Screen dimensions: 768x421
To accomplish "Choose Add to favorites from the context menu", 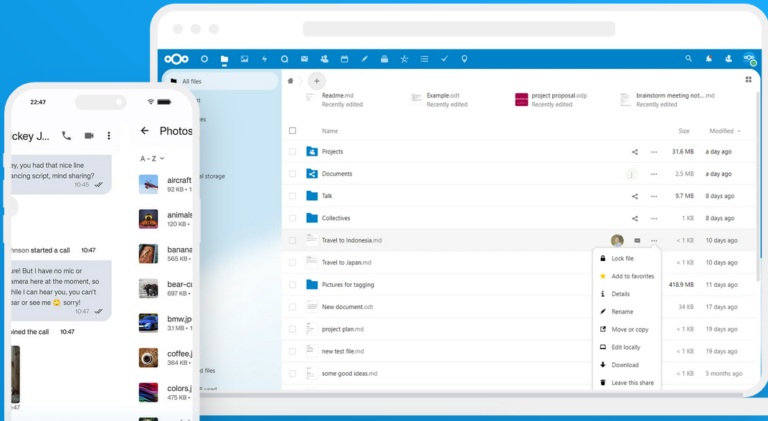I will click(631, 276).
